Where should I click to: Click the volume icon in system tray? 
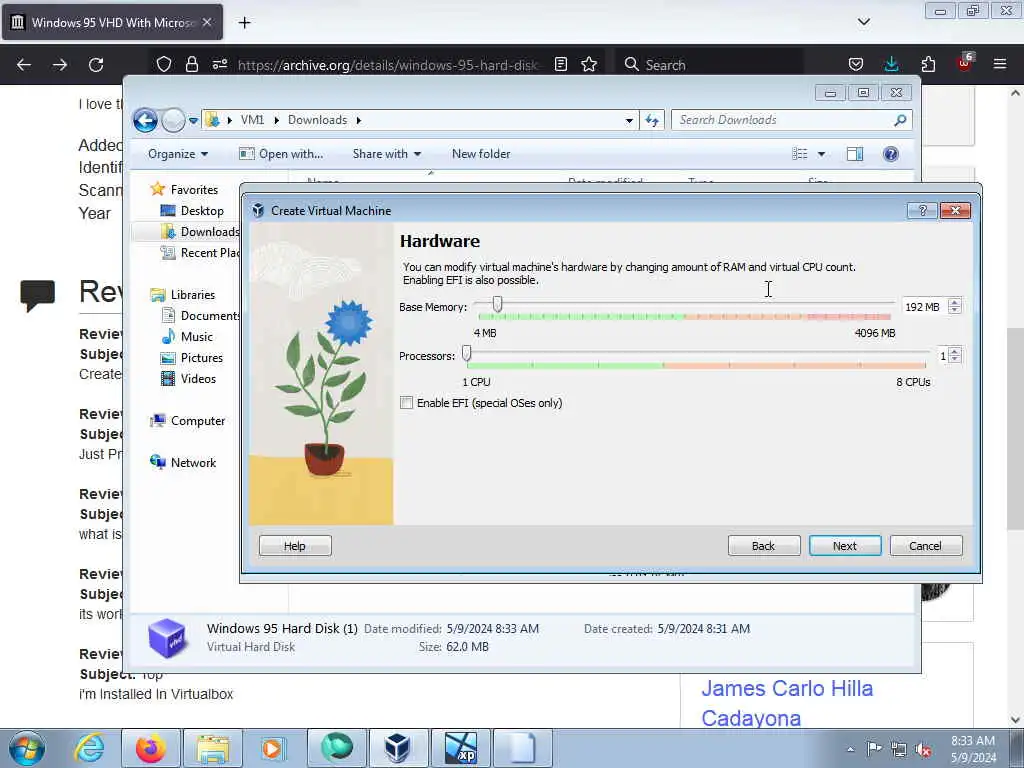(x=923, y=749)
